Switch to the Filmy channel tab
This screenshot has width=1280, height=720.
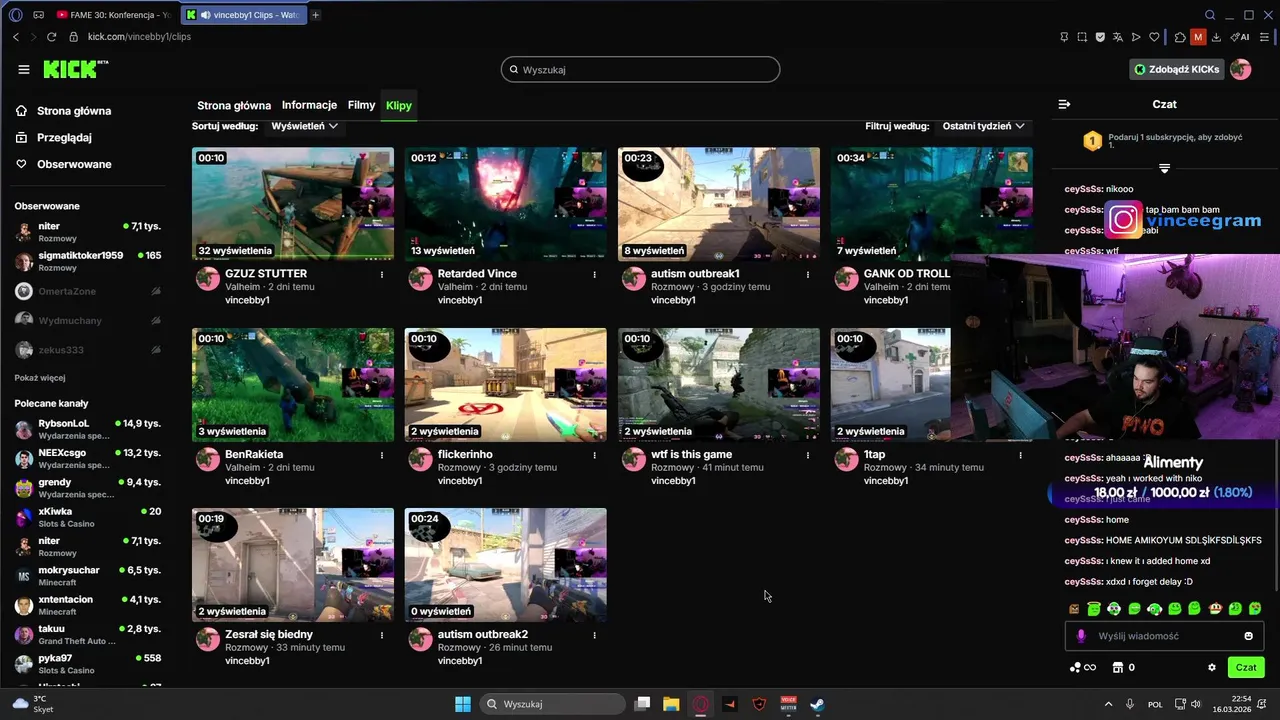coord(361,105)
